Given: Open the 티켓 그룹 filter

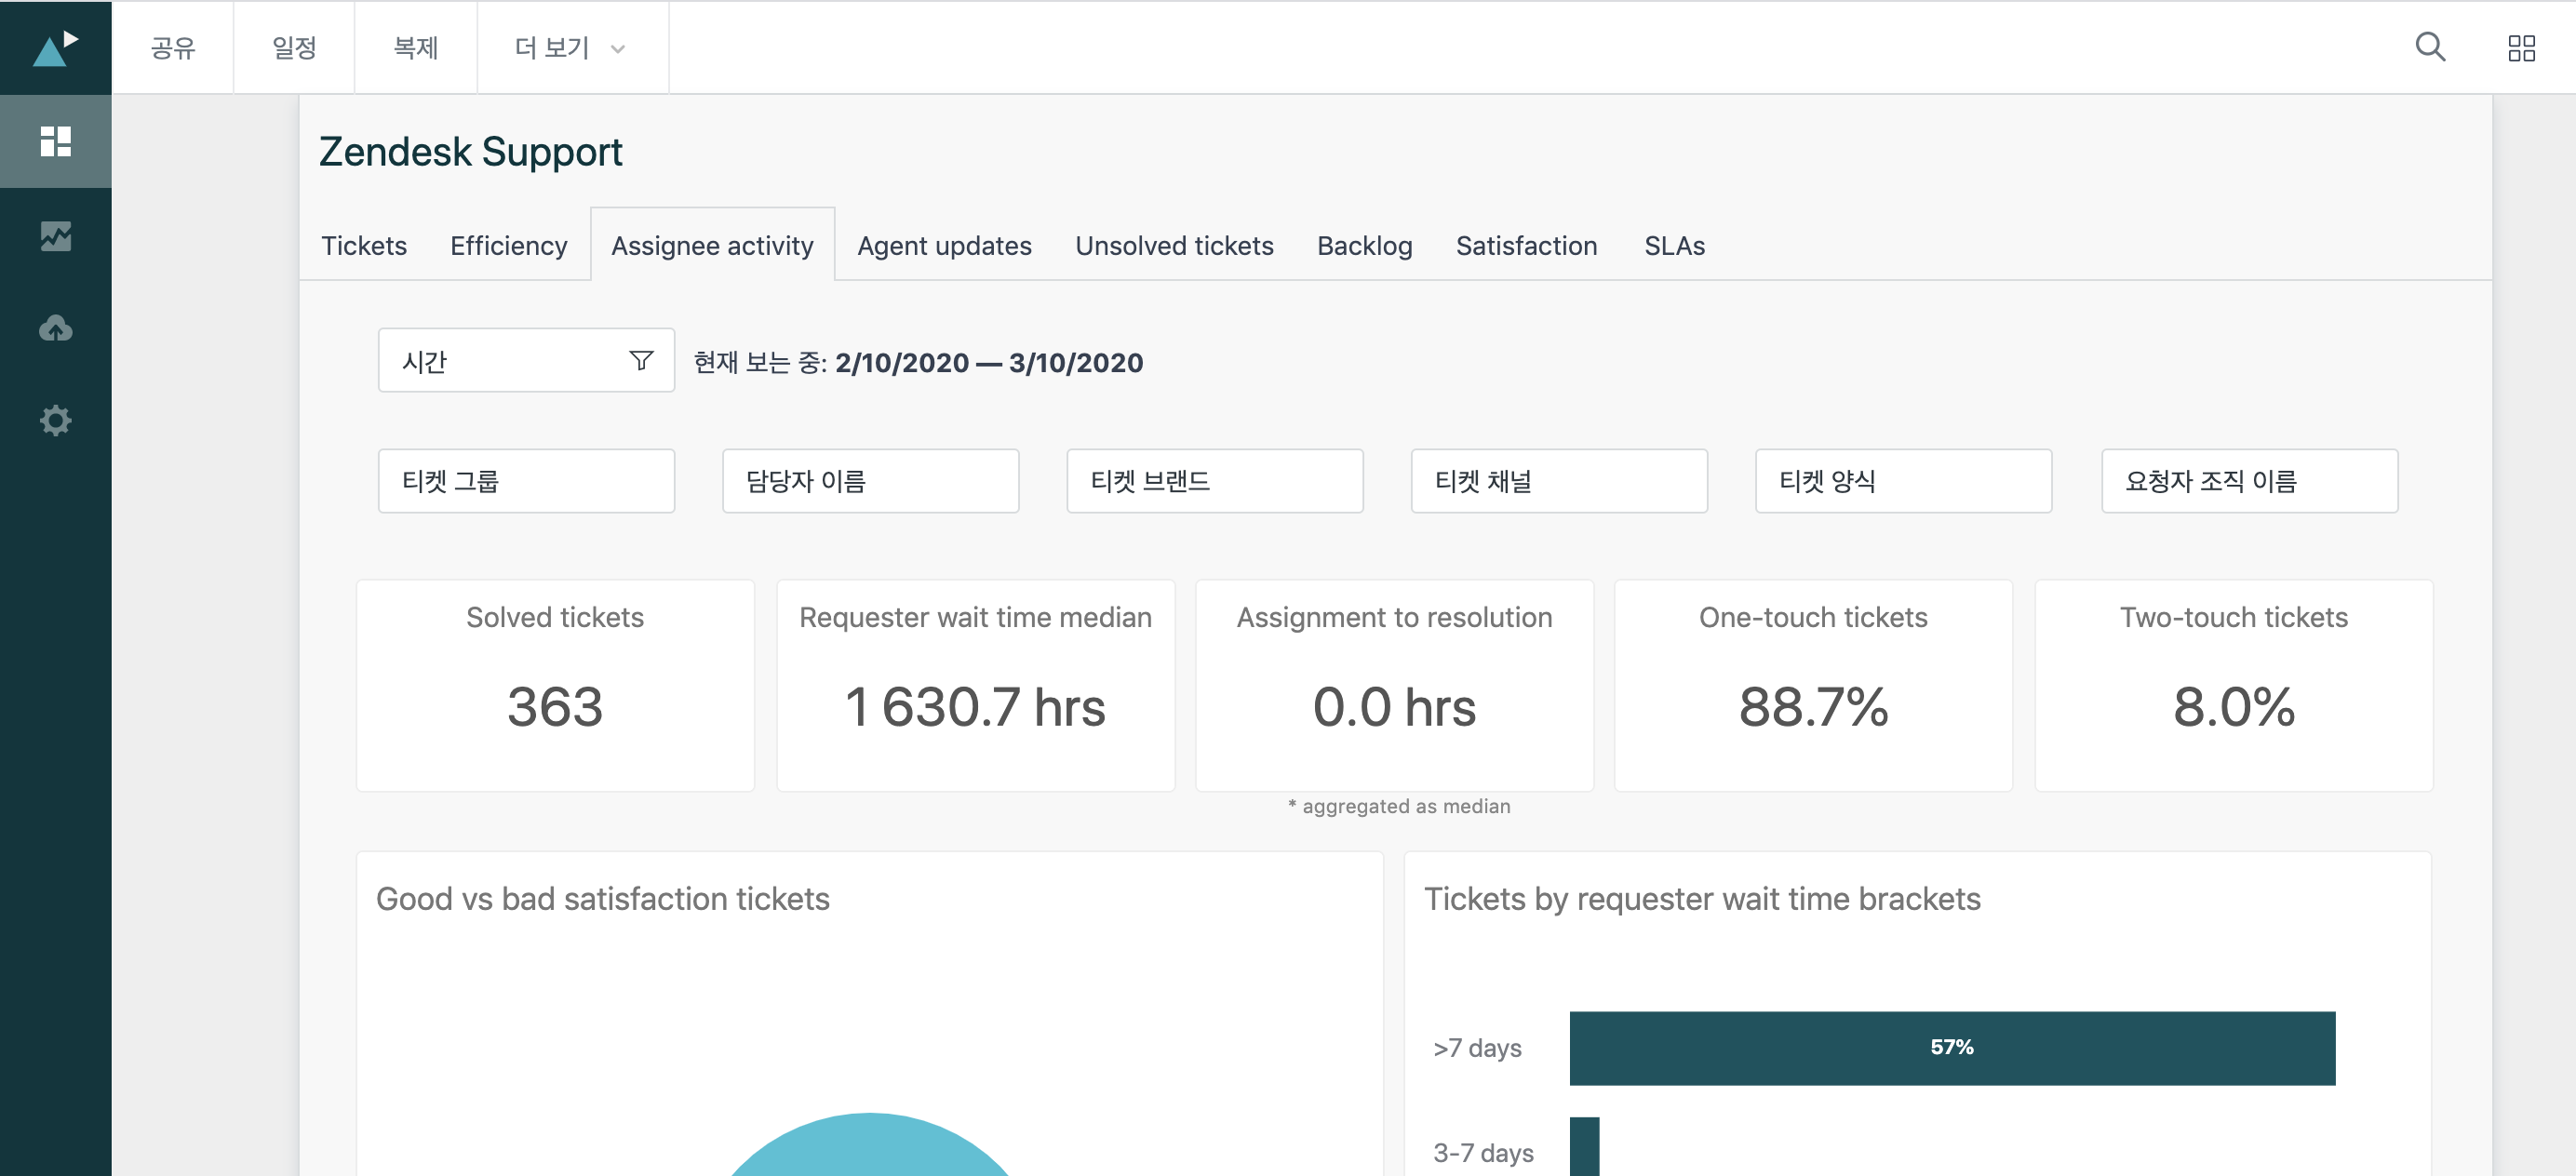Looking at the screenshot, I should pos(526,481).
